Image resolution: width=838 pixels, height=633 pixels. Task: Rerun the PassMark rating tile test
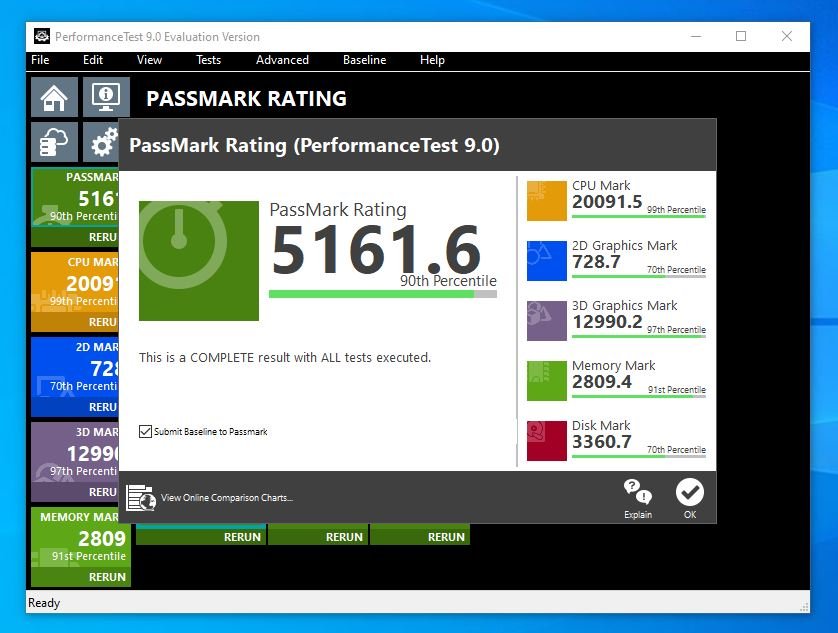(75, 237)
